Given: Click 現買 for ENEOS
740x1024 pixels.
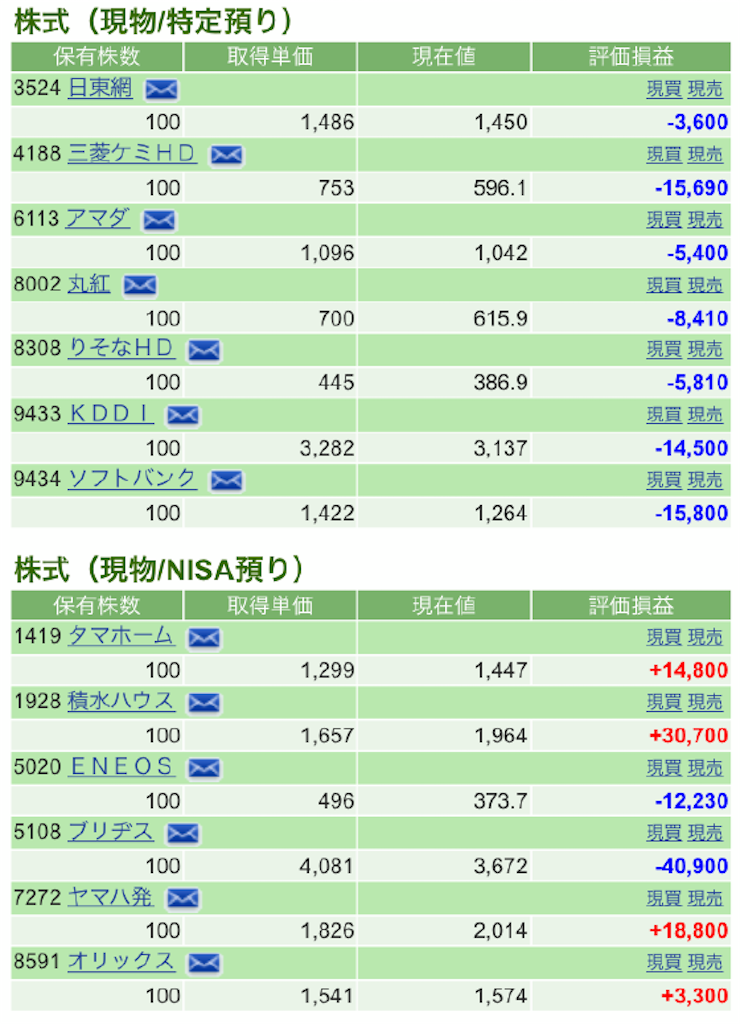Looking at the screenshot, I should click(x=664, y=768).
